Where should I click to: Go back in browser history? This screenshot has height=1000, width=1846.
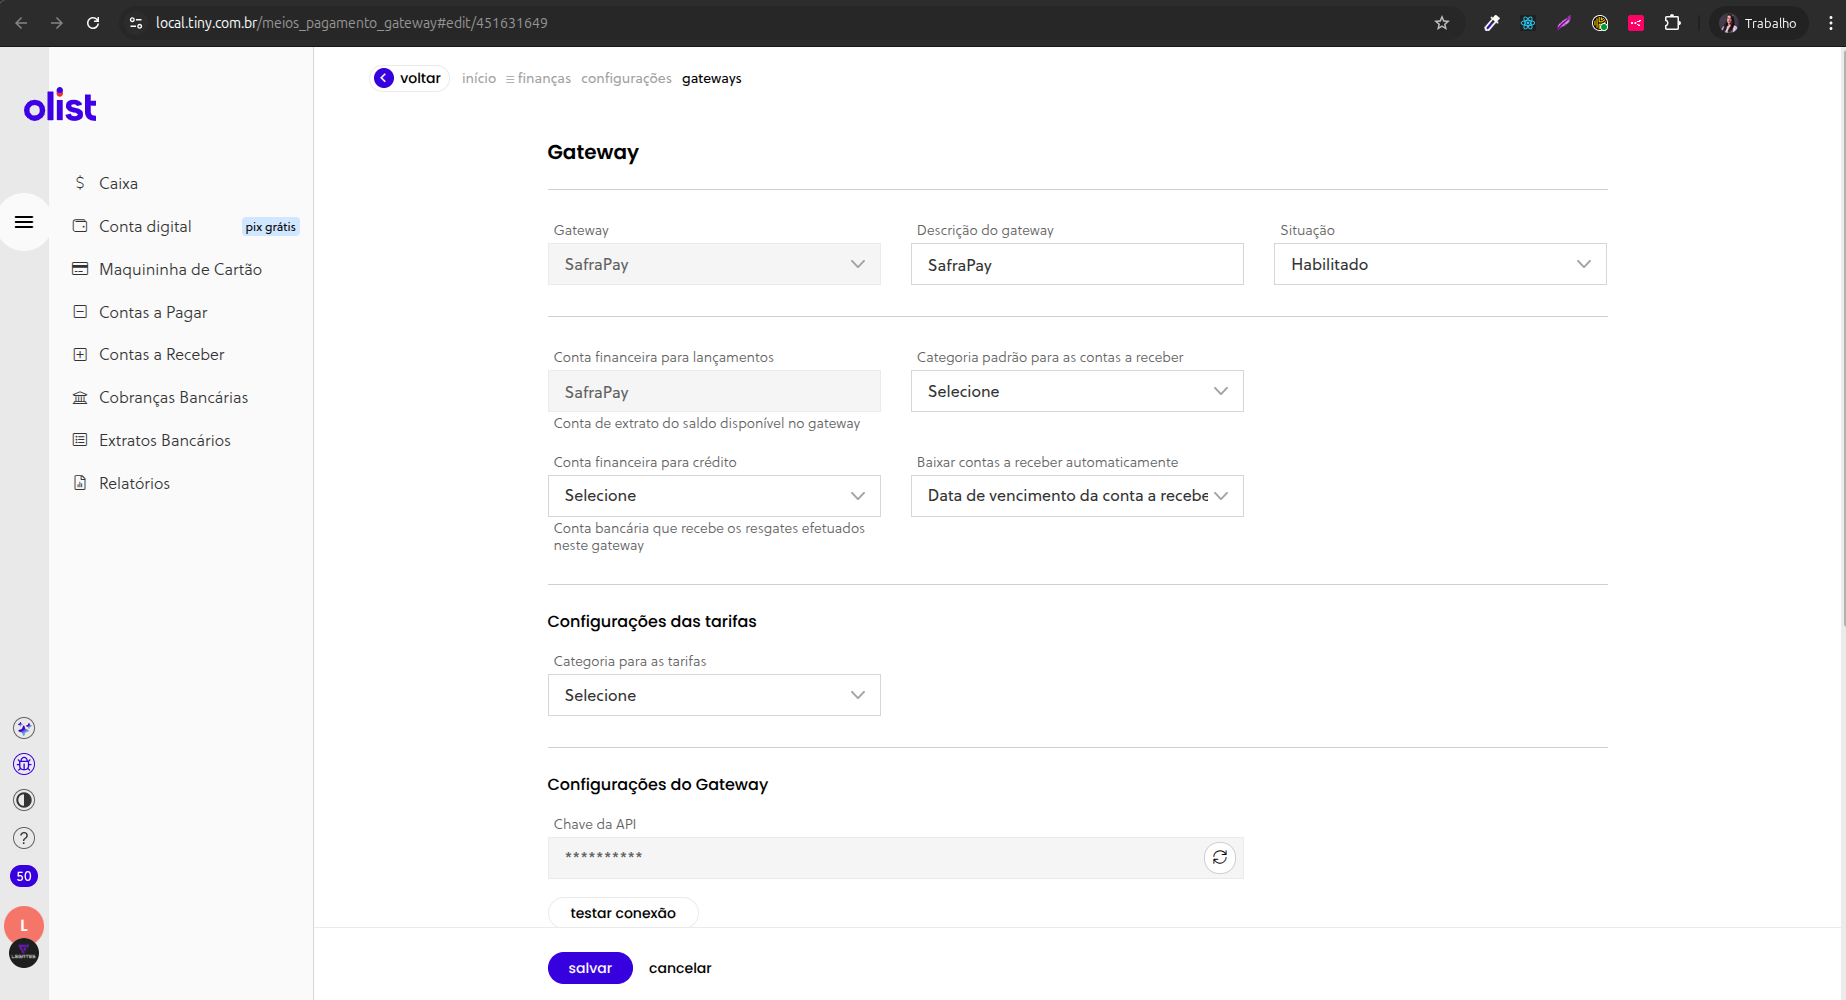(x=21, y=23)
